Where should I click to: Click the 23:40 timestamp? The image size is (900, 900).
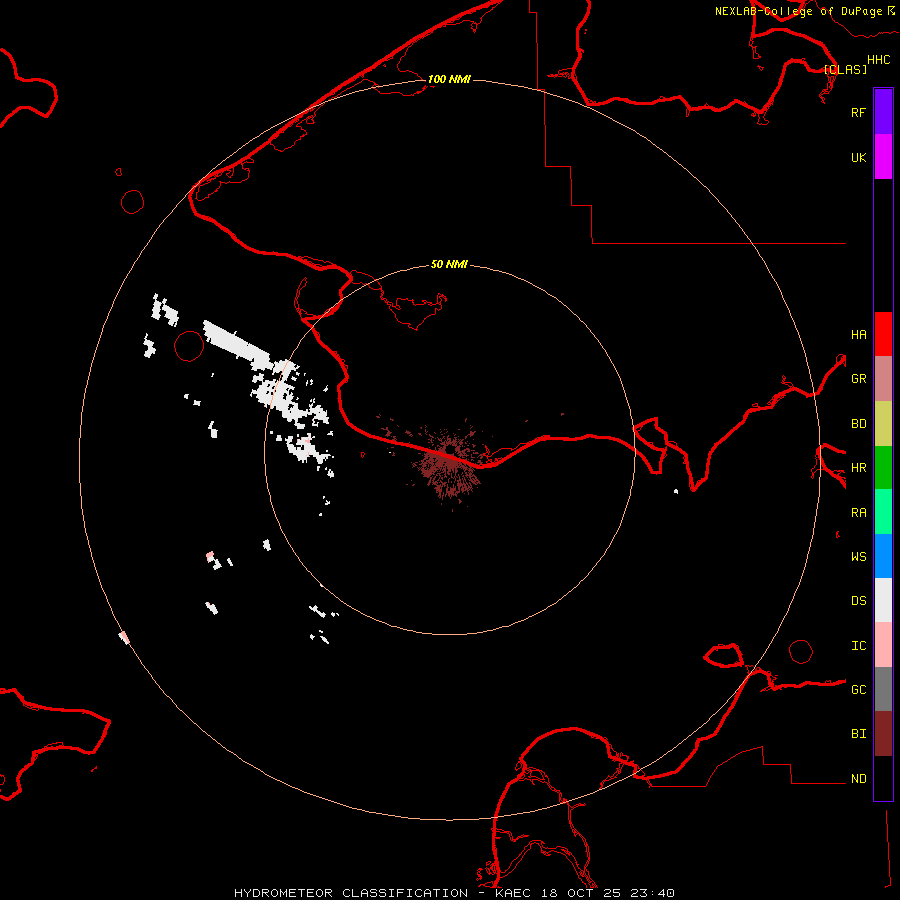tap(651, 893)
